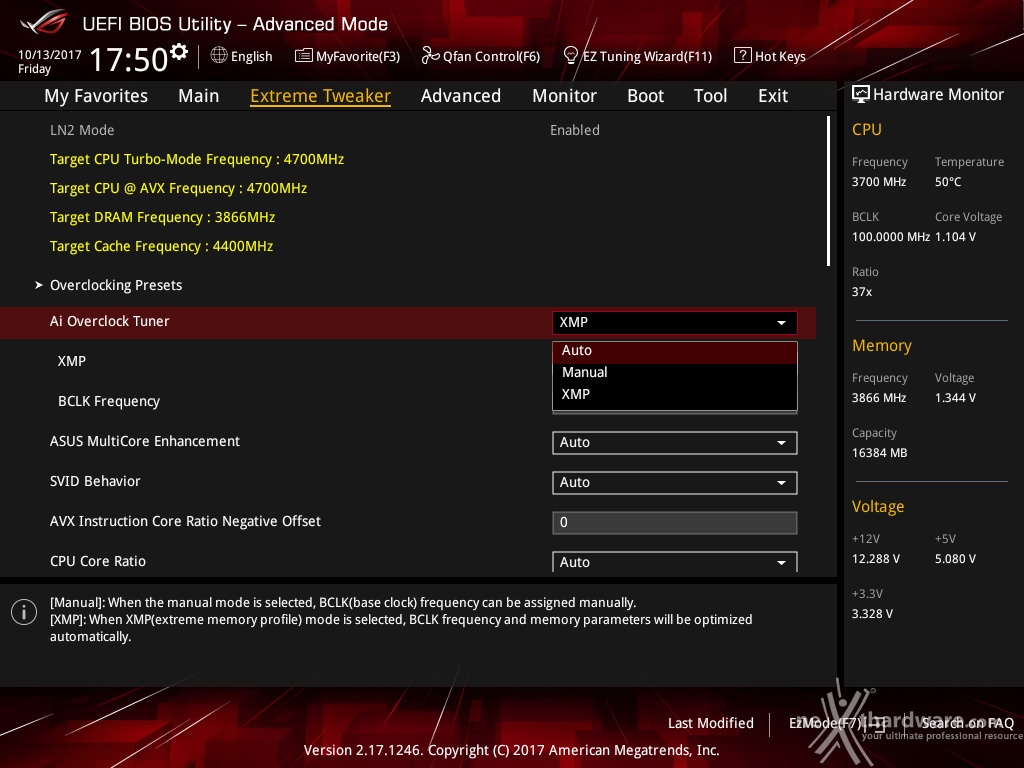The image size is (1024, 768).
Task: Click the CPU temperature value 50°C
Action: tap(948, 182)
